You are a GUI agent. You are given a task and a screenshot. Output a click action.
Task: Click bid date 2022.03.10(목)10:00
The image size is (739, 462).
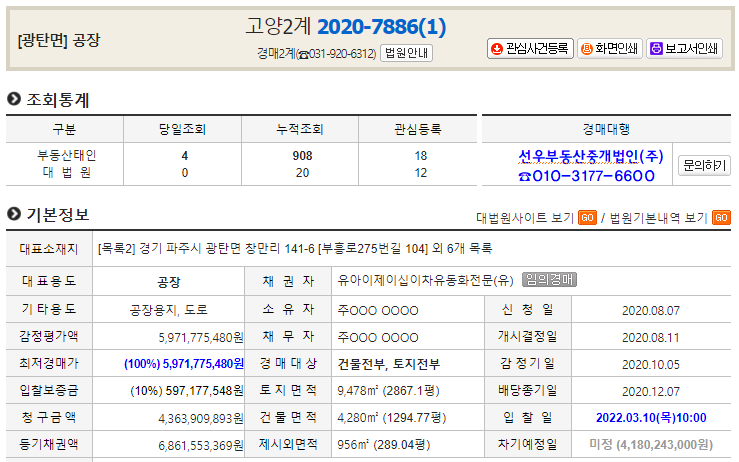tap(651, 418)
